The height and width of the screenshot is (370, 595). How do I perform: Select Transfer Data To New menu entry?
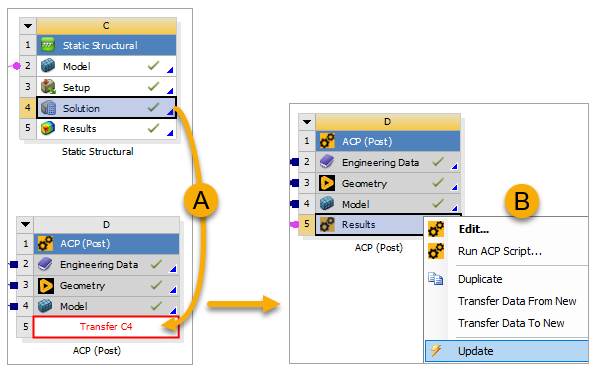point(511,323)
